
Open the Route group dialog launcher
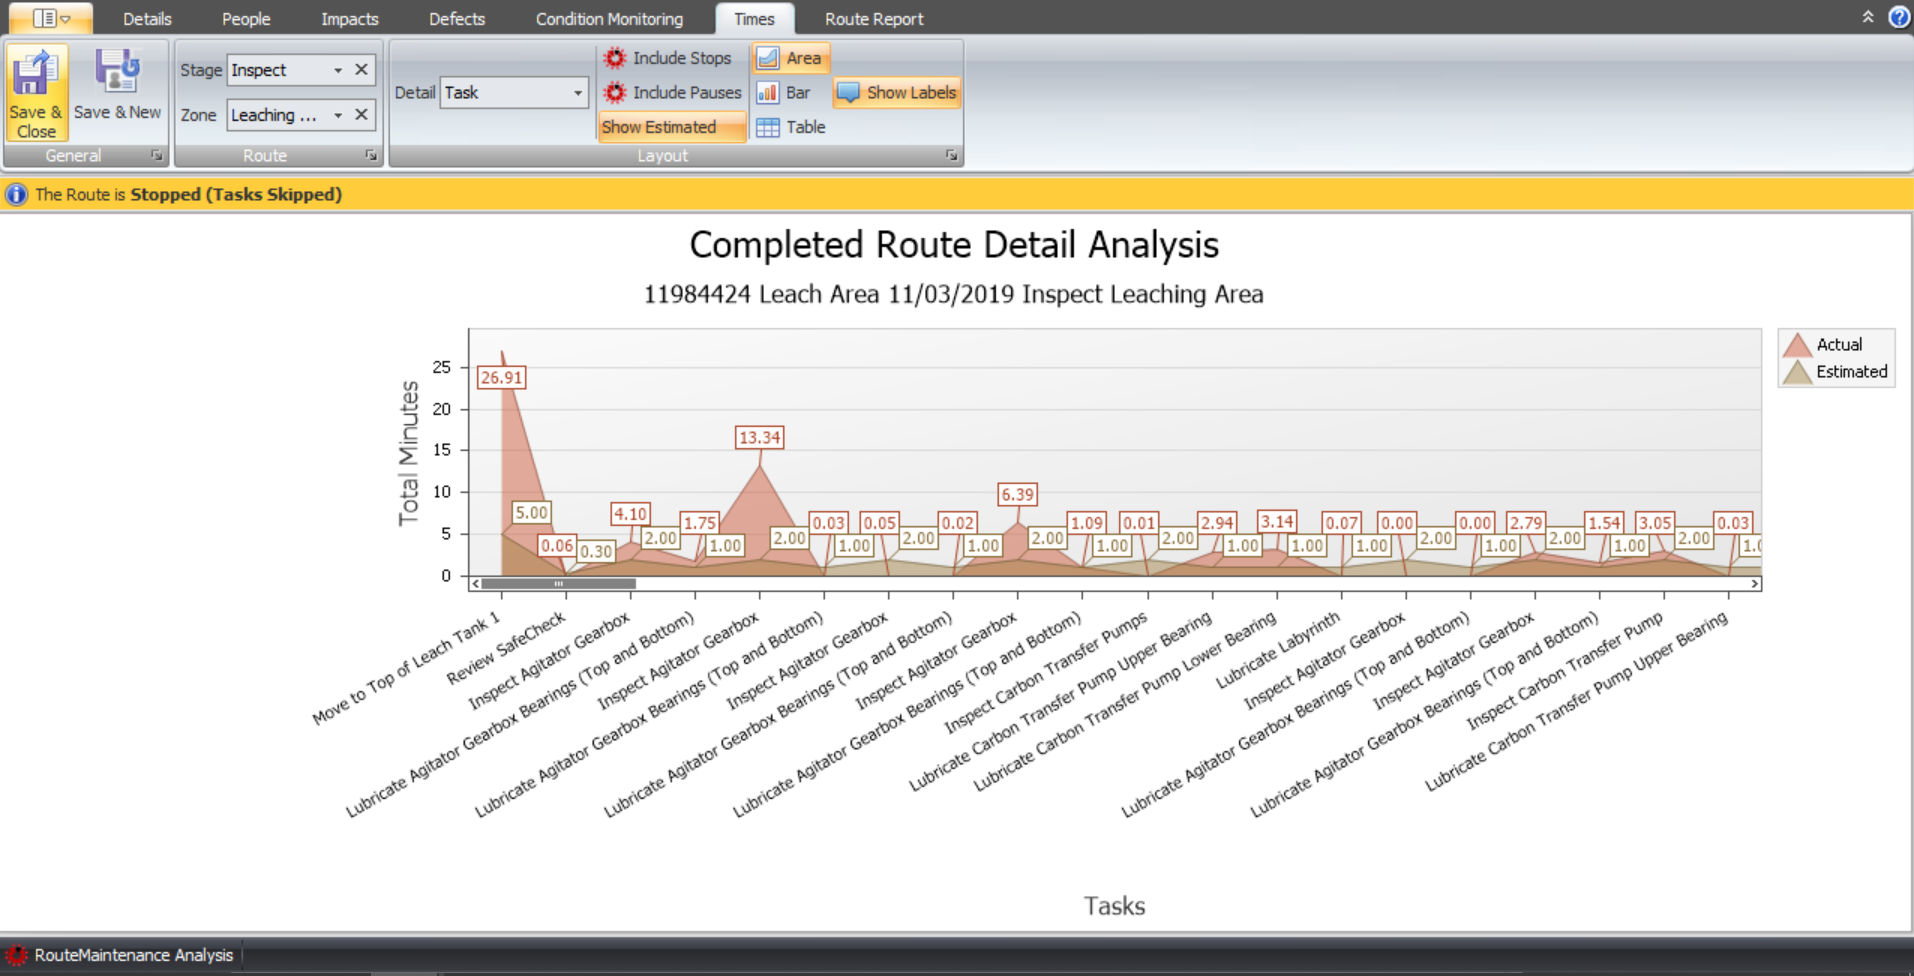(x=371, y=156)
